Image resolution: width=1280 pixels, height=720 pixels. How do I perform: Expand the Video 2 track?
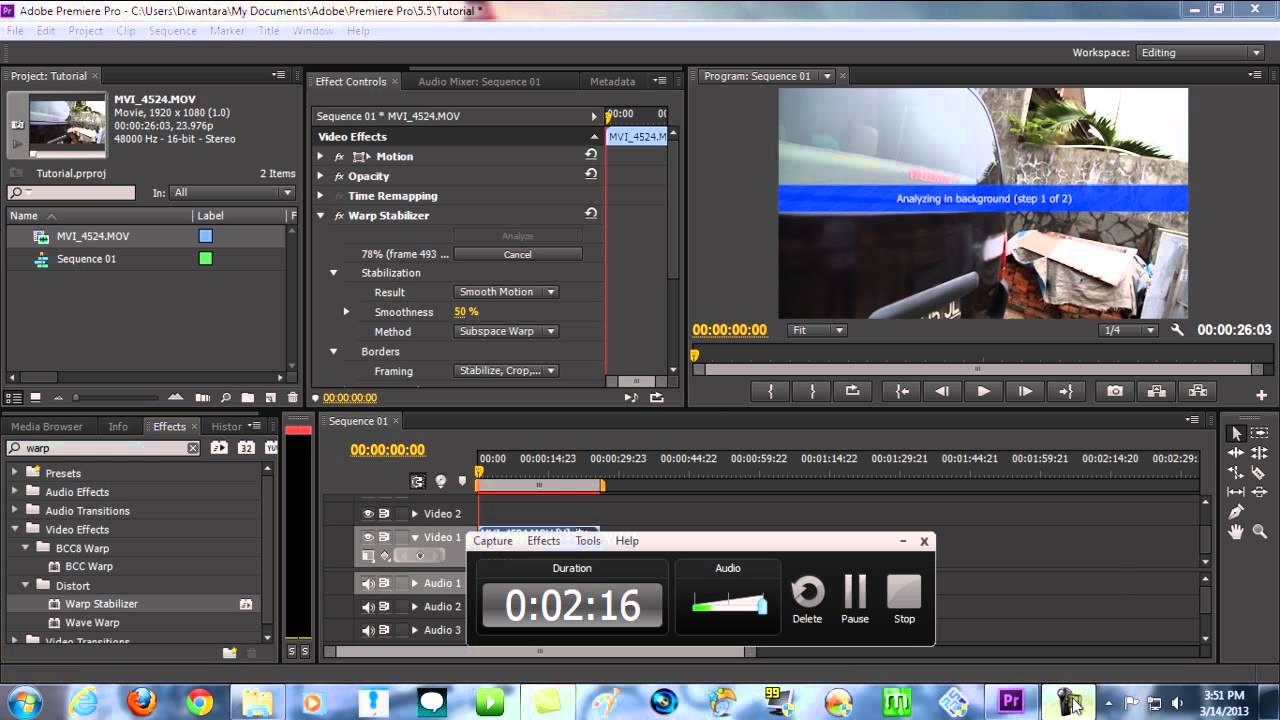(x=415, y=514)
